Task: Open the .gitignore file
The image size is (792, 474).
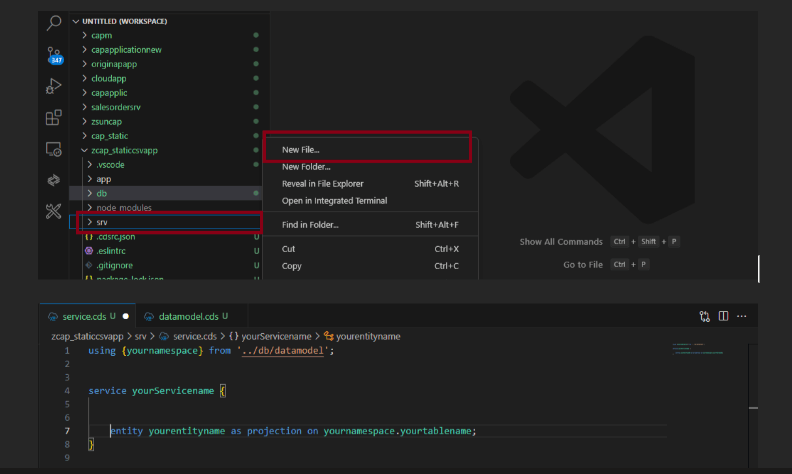Action: 115,265
